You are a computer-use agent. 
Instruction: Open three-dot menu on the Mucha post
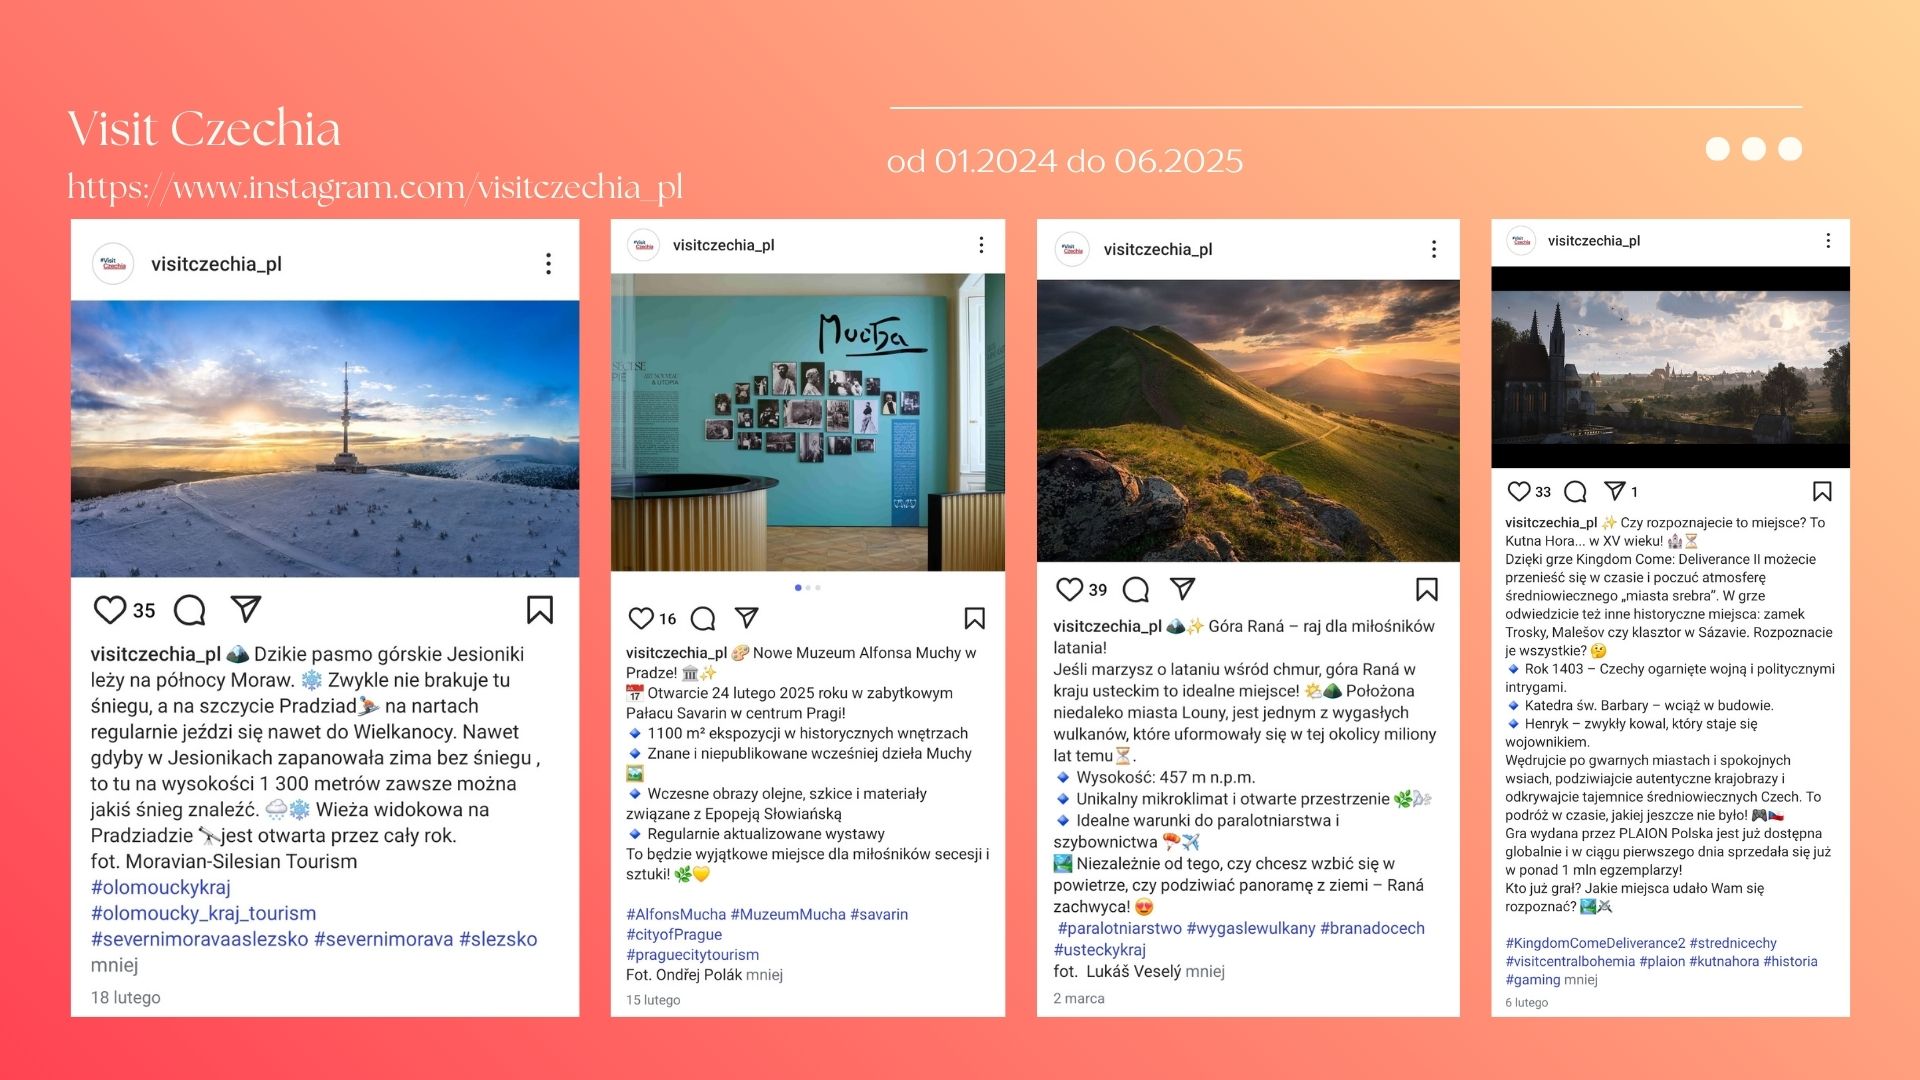[x=981, y=245]
